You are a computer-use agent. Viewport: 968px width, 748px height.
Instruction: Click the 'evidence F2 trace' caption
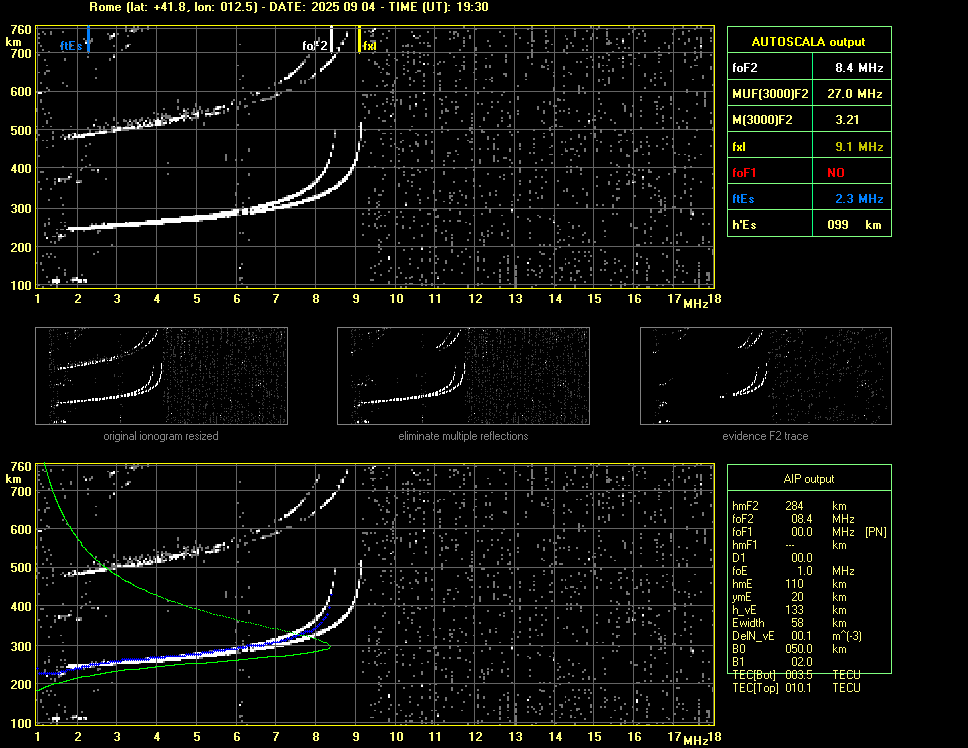[x=766, y=436]
